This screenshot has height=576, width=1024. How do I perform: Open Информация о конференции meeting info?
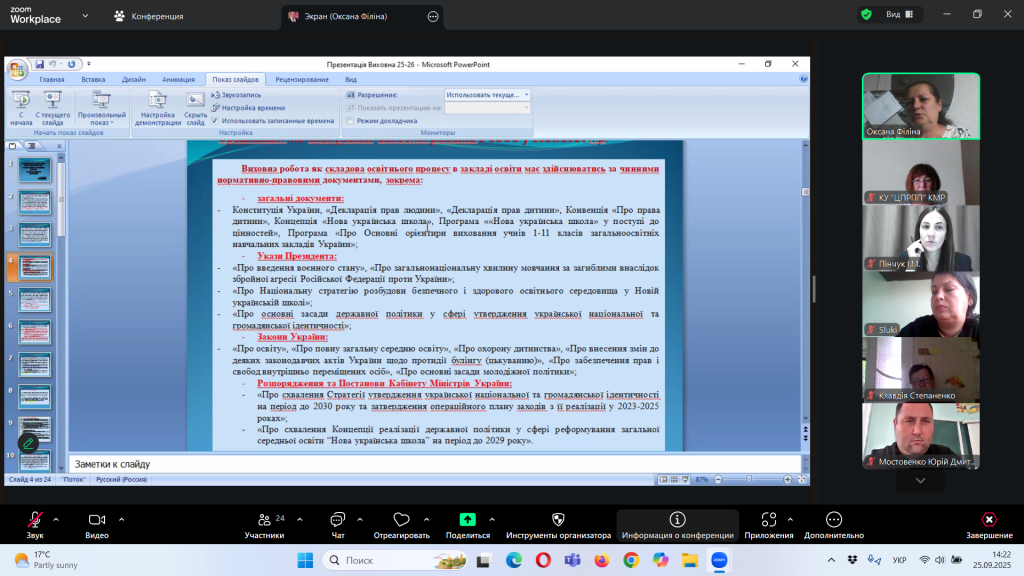[677, 521]
